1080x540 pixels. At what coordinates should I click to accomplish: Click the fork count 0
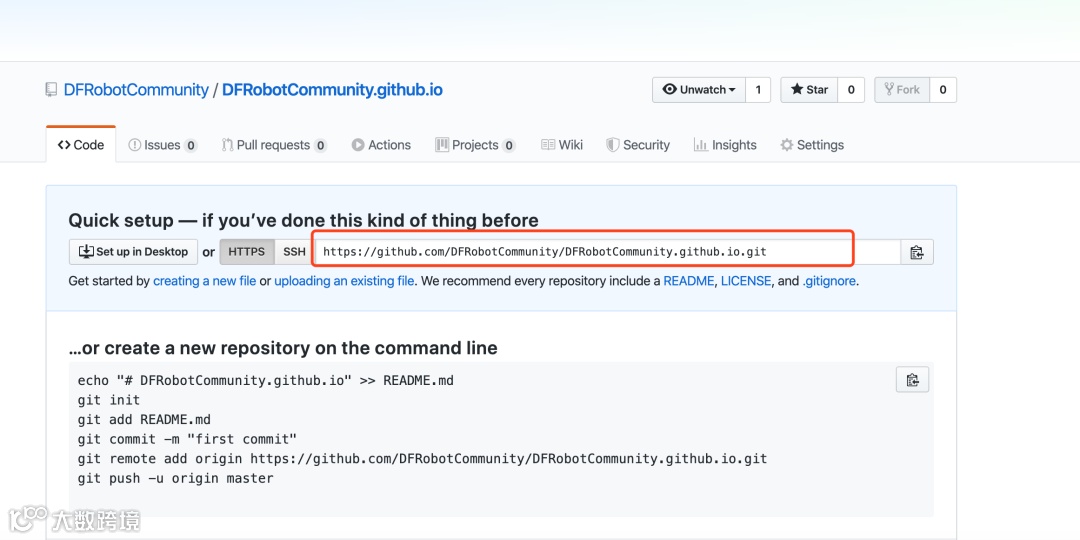tap(943, 90)
